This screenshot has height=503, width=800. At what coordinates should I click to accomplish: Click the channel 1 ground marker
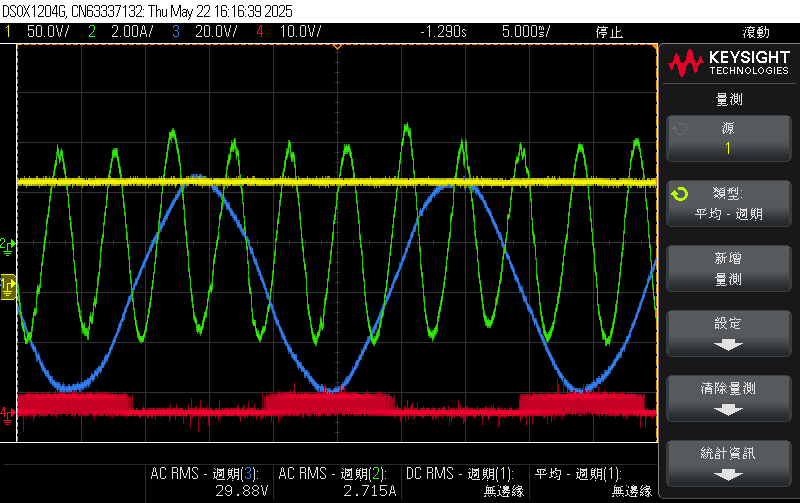pos(8,287)
